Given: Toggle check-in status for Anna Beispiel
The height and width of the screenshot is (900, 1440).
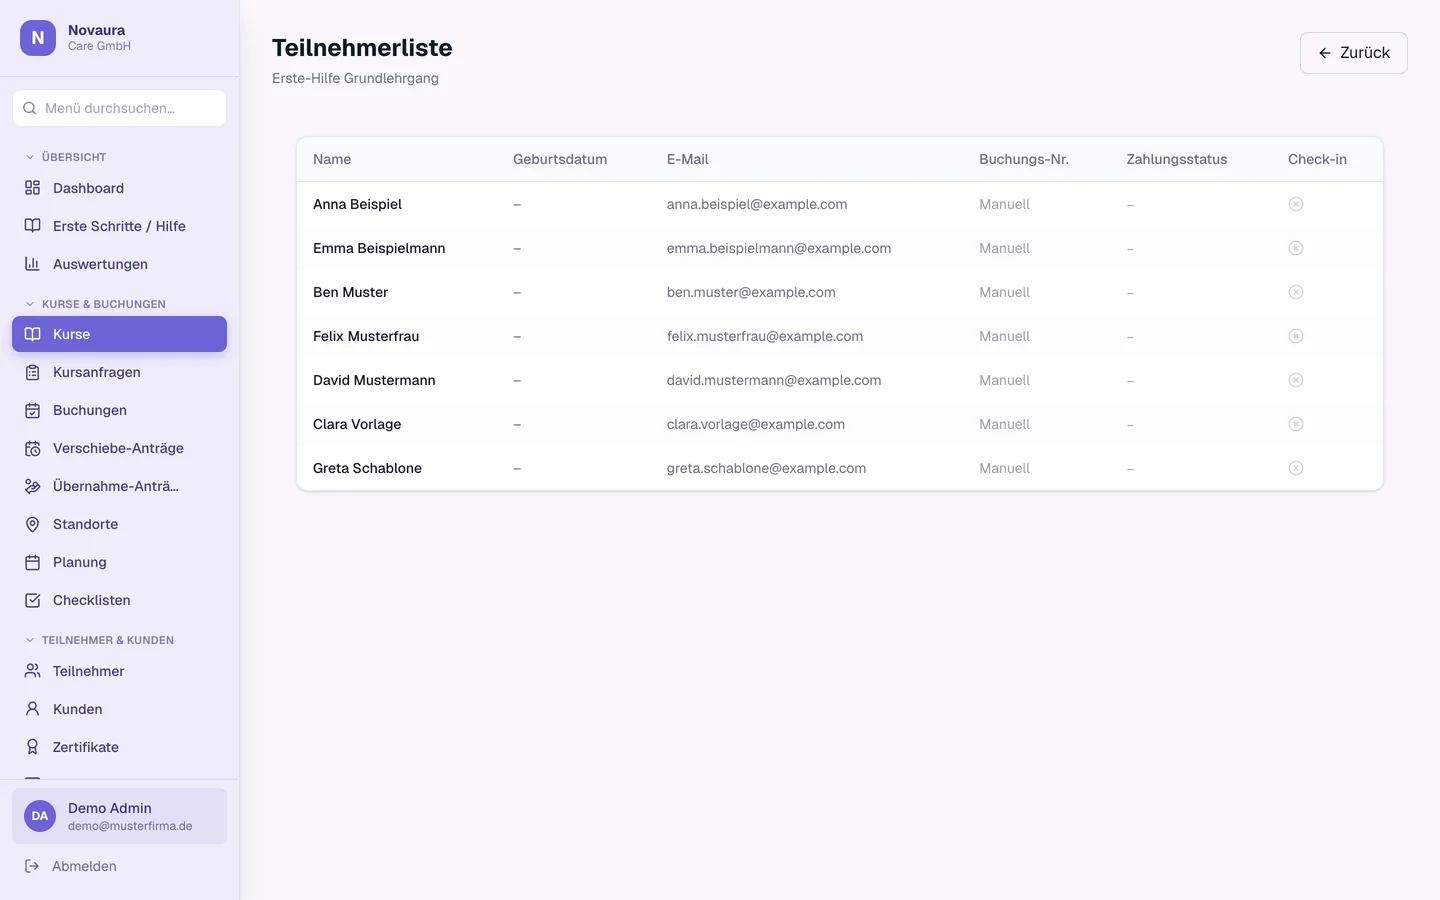Looking at the screenshot, I should click(x=1296, y=204).
